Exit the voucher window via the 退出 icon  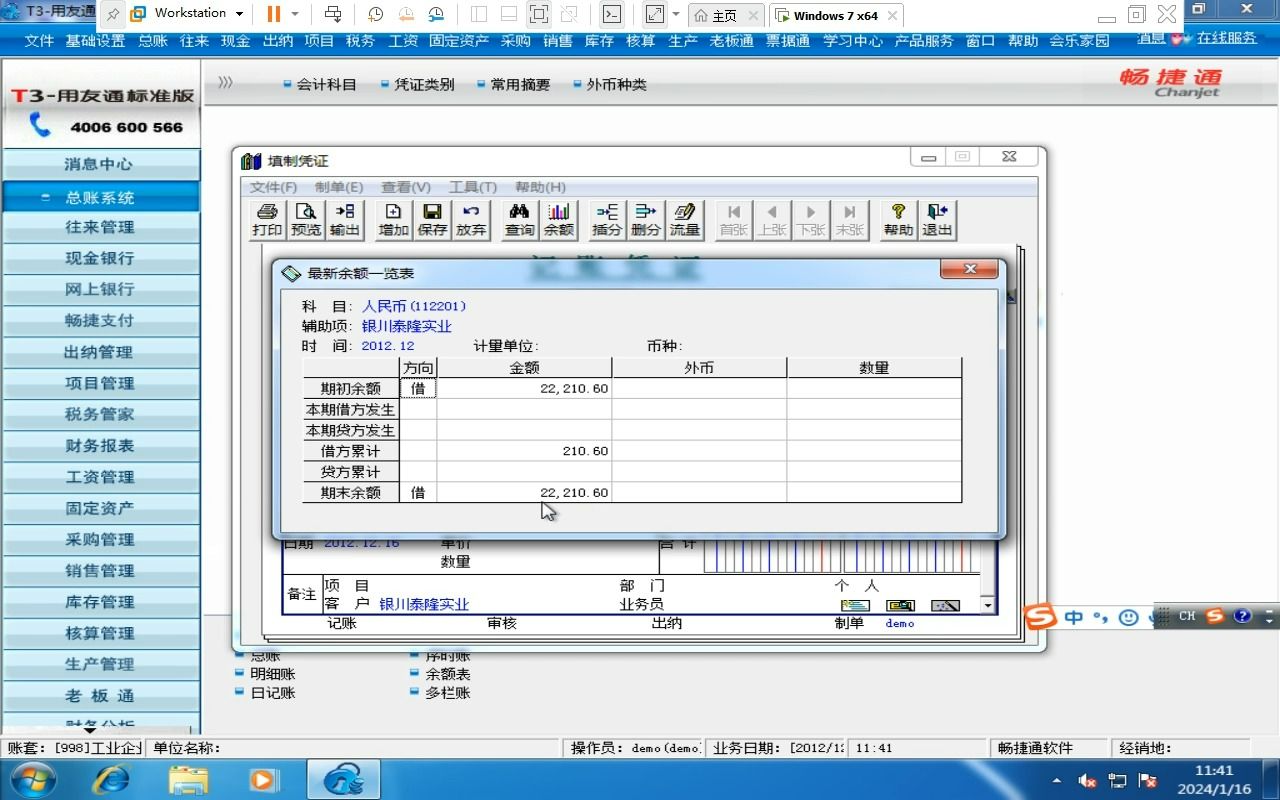937,219
